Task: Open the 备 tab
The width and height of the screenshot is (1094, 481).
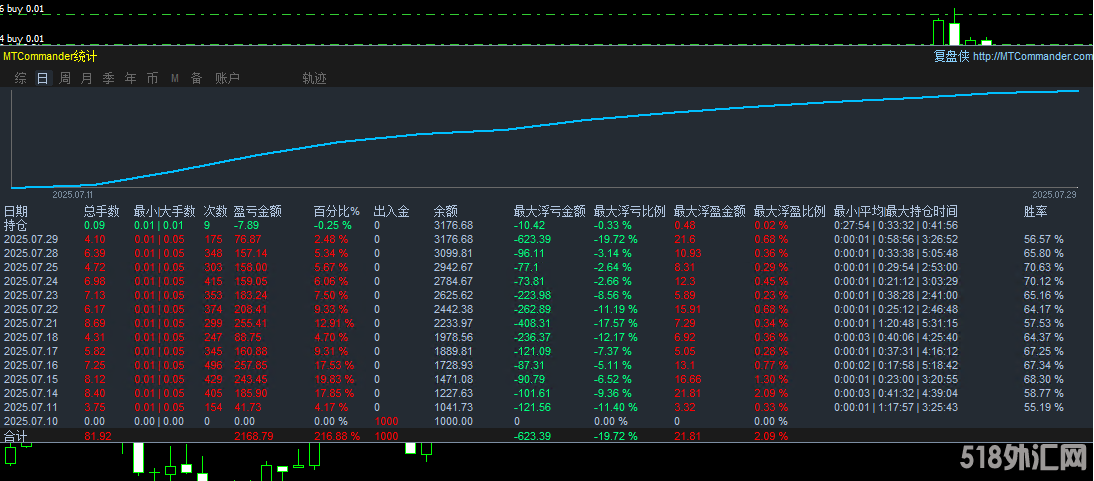Action: (196, 78)
